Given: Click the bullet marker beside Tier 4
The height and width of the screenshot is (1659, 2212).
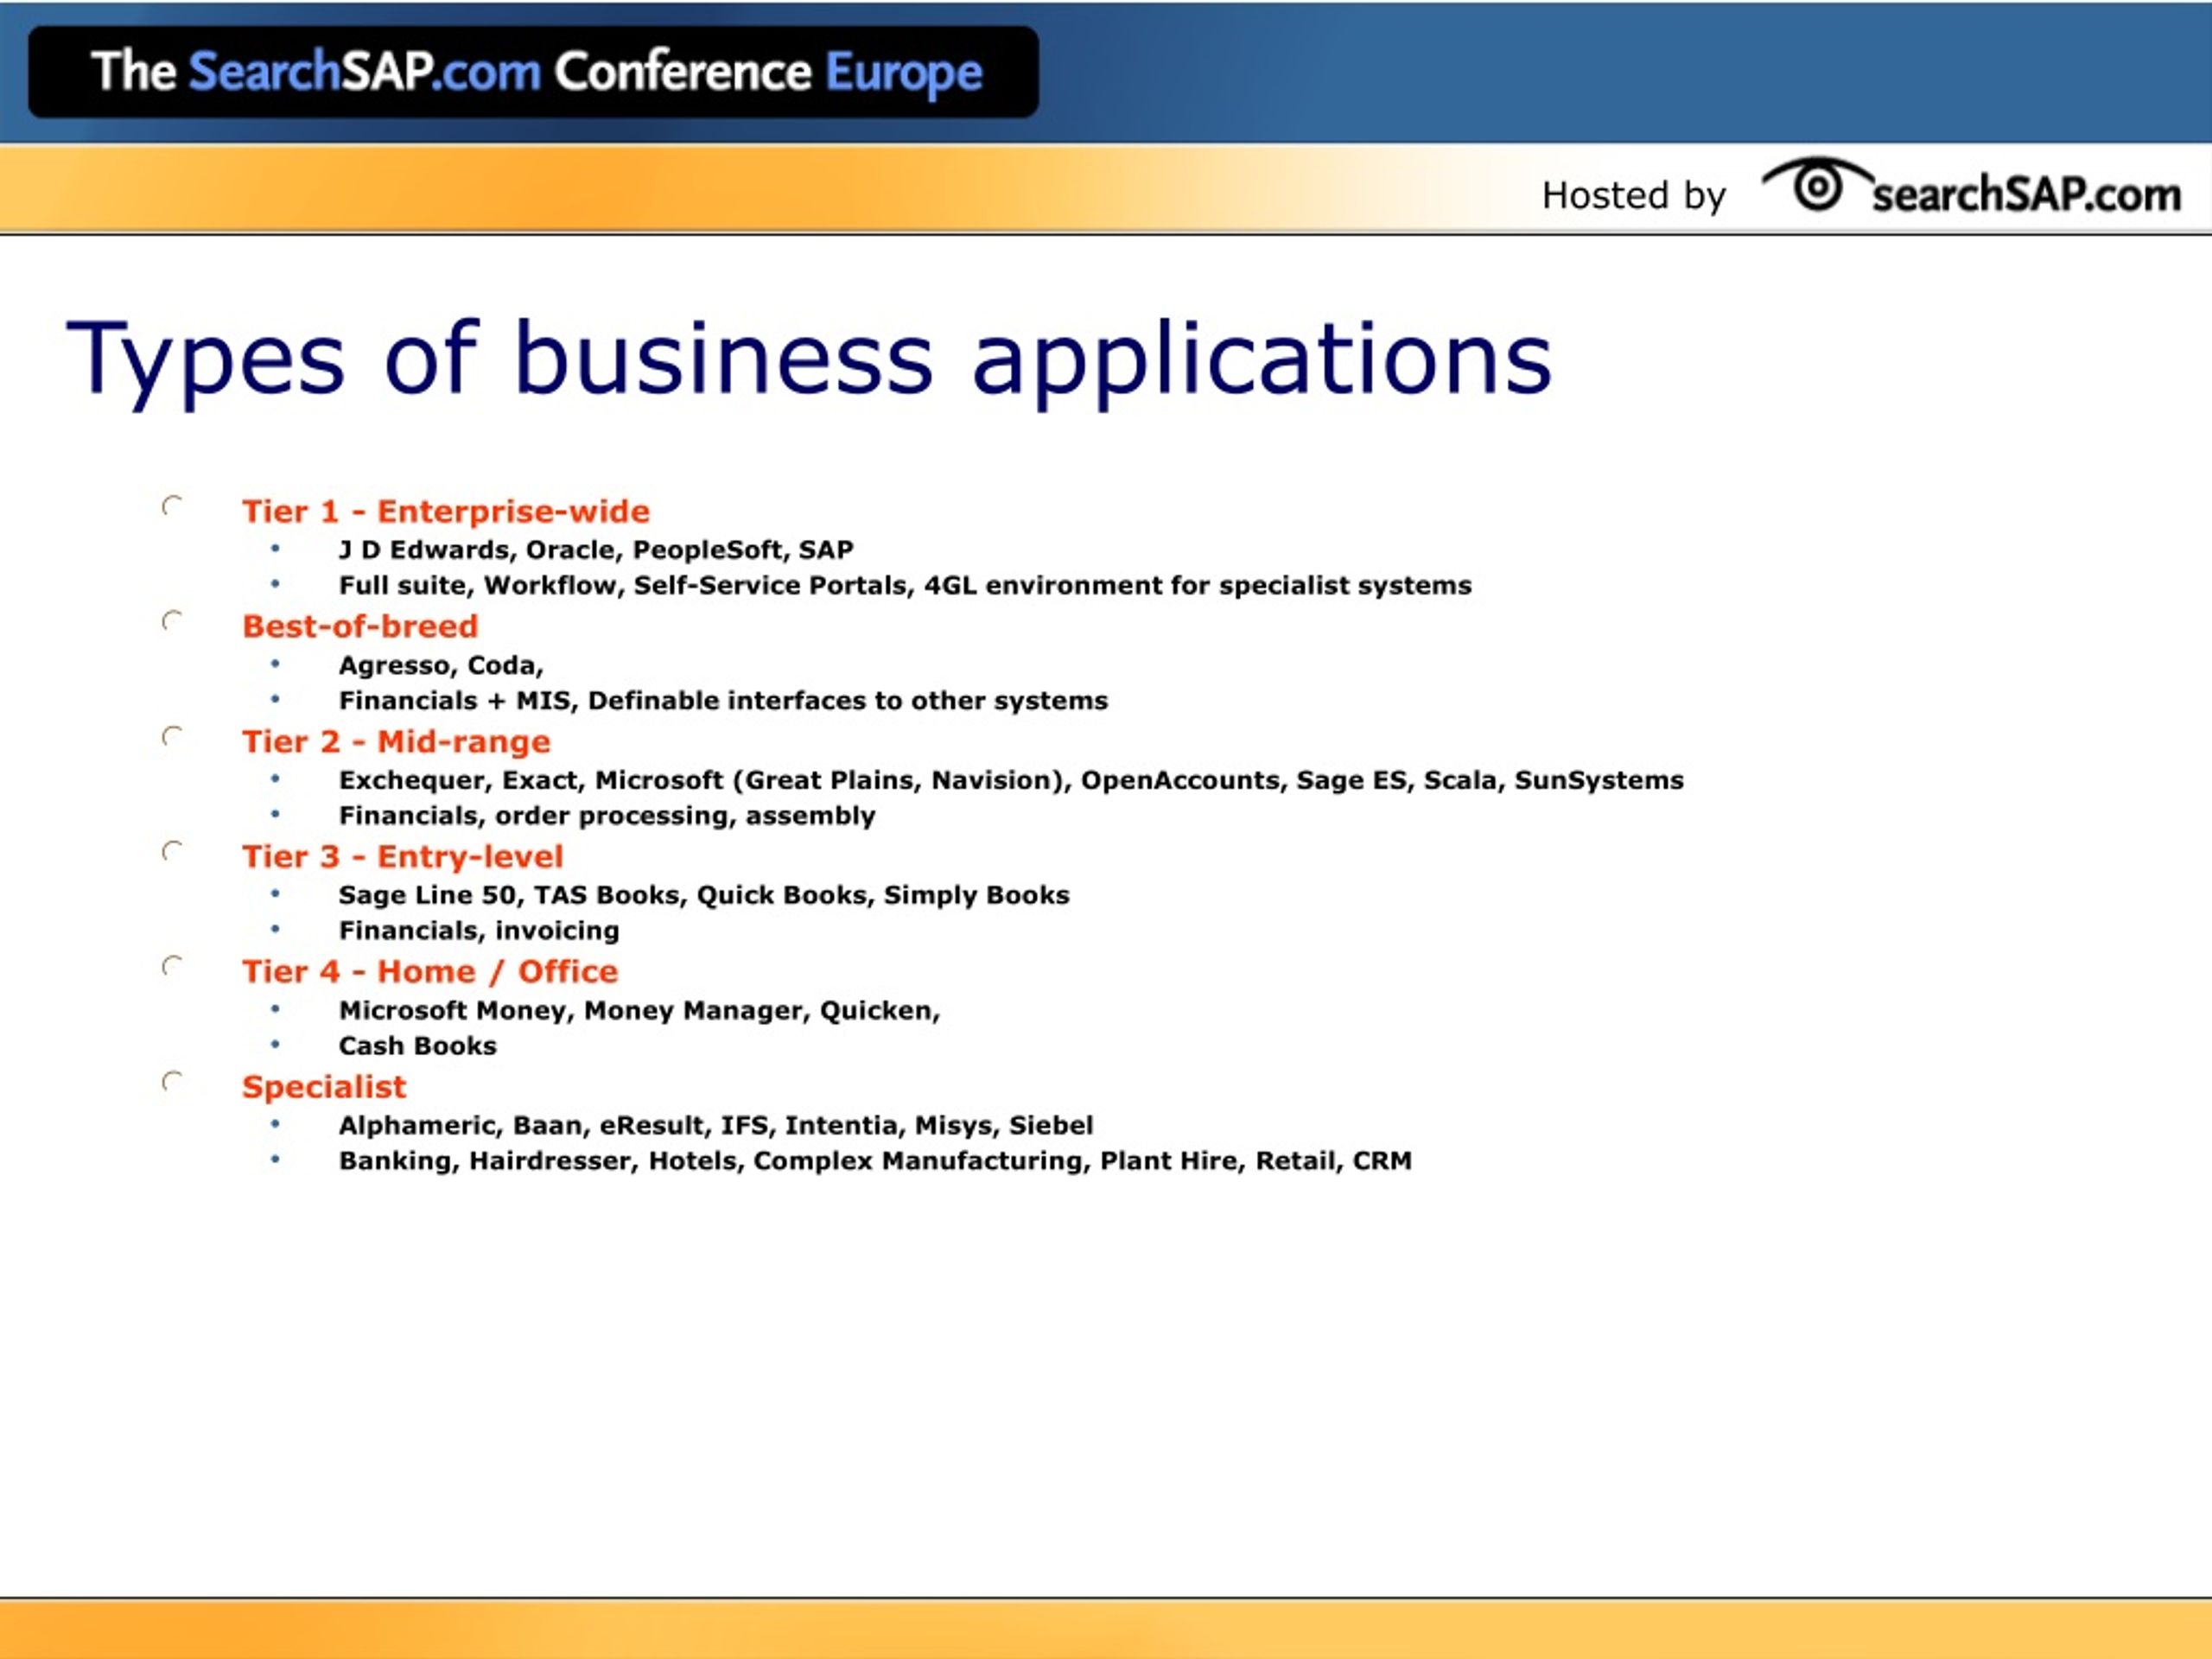Looking at the screenshot, I should click(x=172, y=966).
